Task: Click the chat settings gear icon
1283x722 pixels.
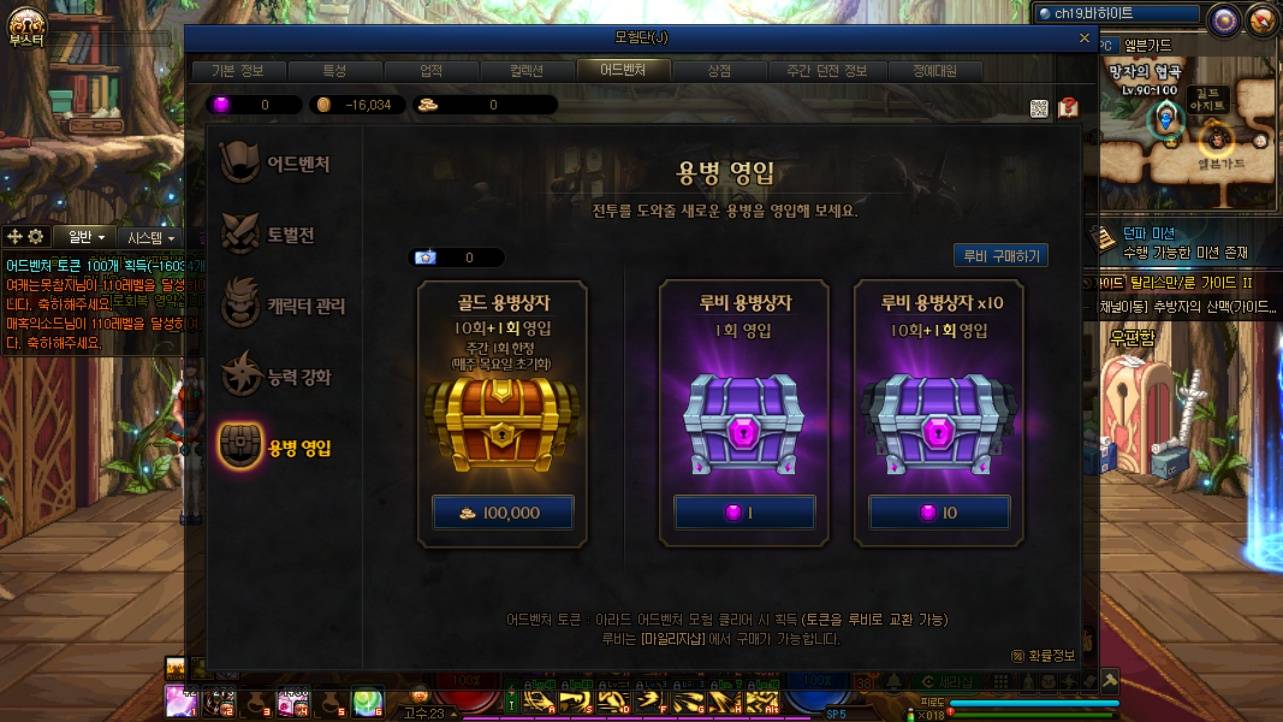Action: [36, 237]
